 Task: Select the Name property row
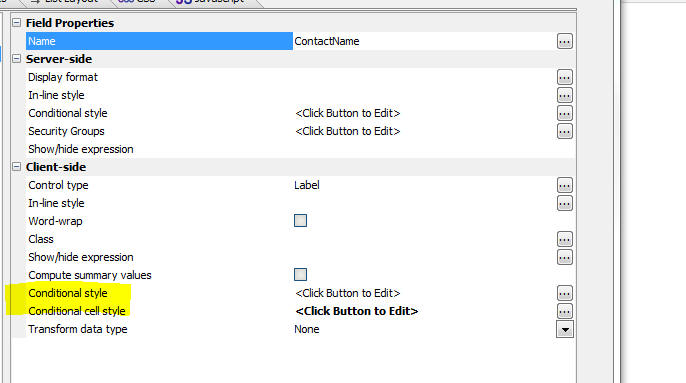[159, 41]
